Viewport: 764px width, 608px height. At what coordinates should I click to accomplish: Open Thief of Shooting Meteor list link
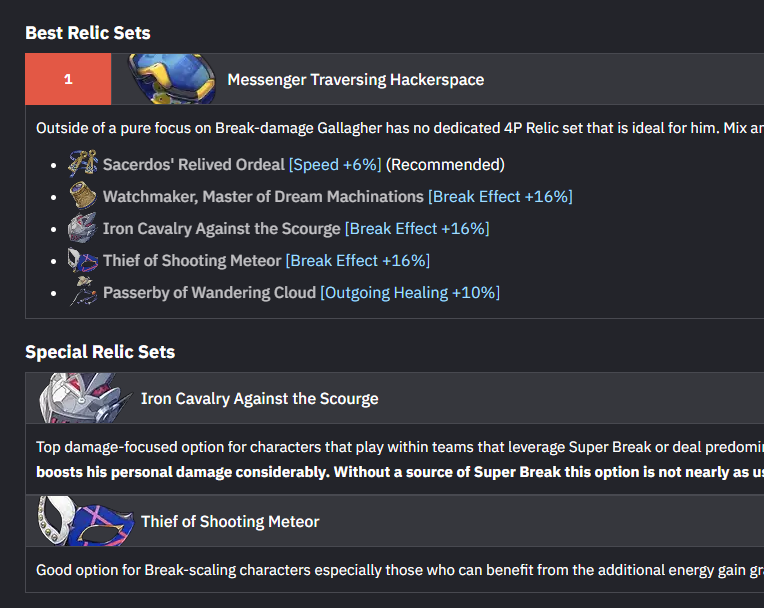[x=192, y=261]
